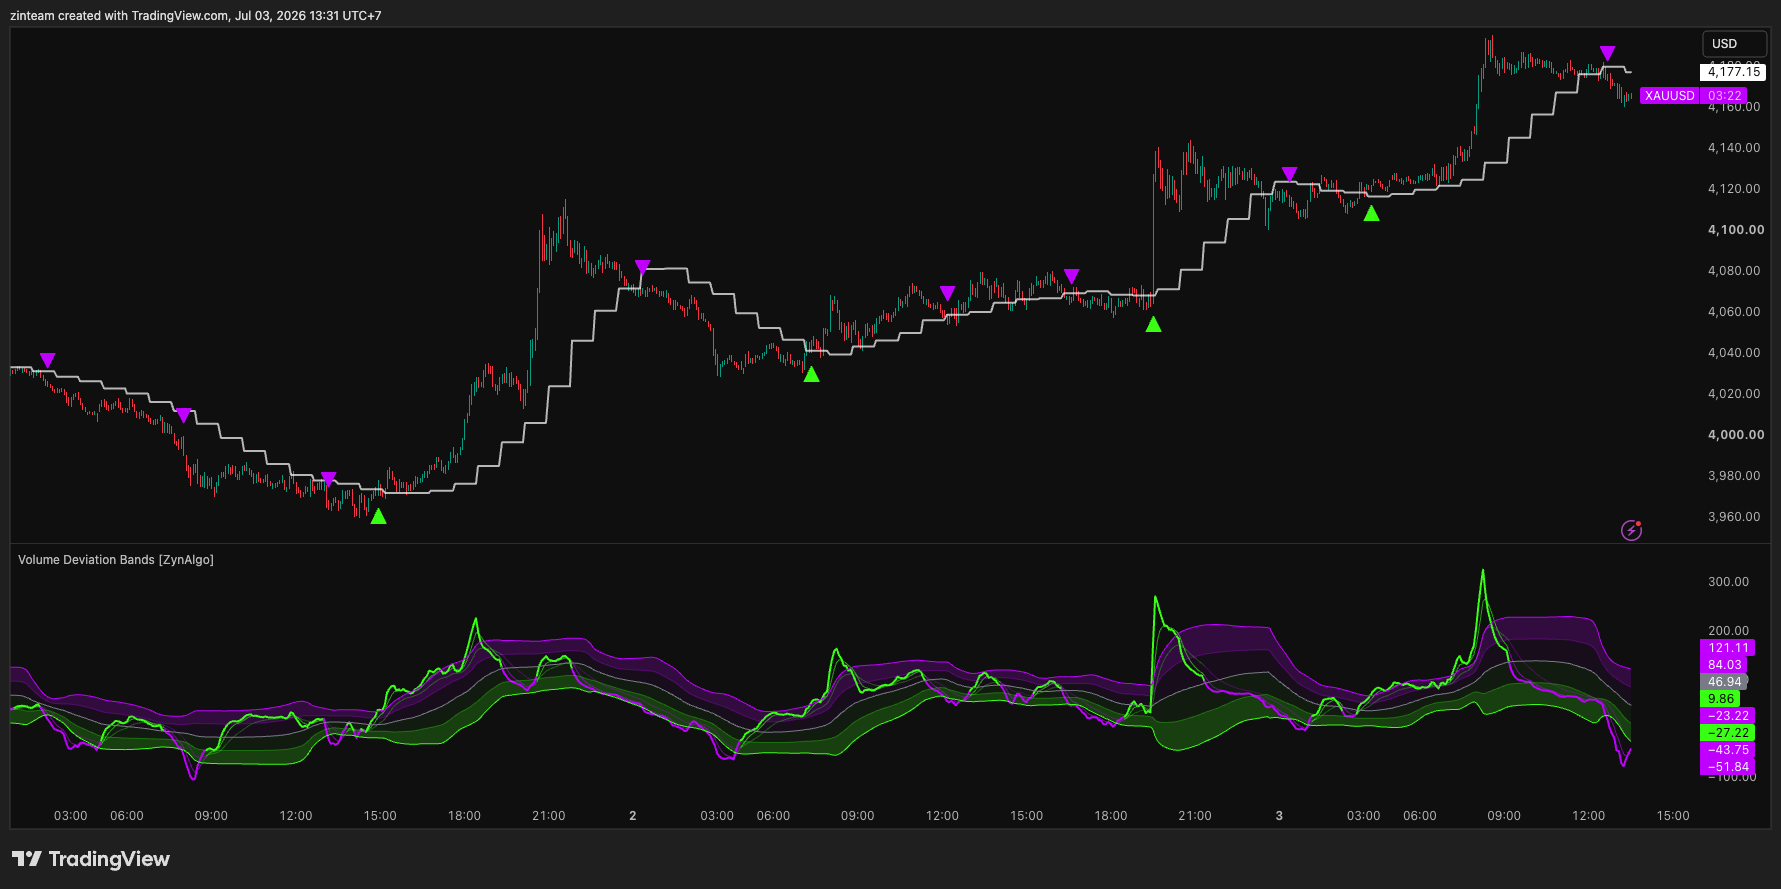The height and width of the screenshot is (889, 1781).
Task: Click the 4,020.00 price axis label
Action: pyautogui.click(x=1734, y=394)
